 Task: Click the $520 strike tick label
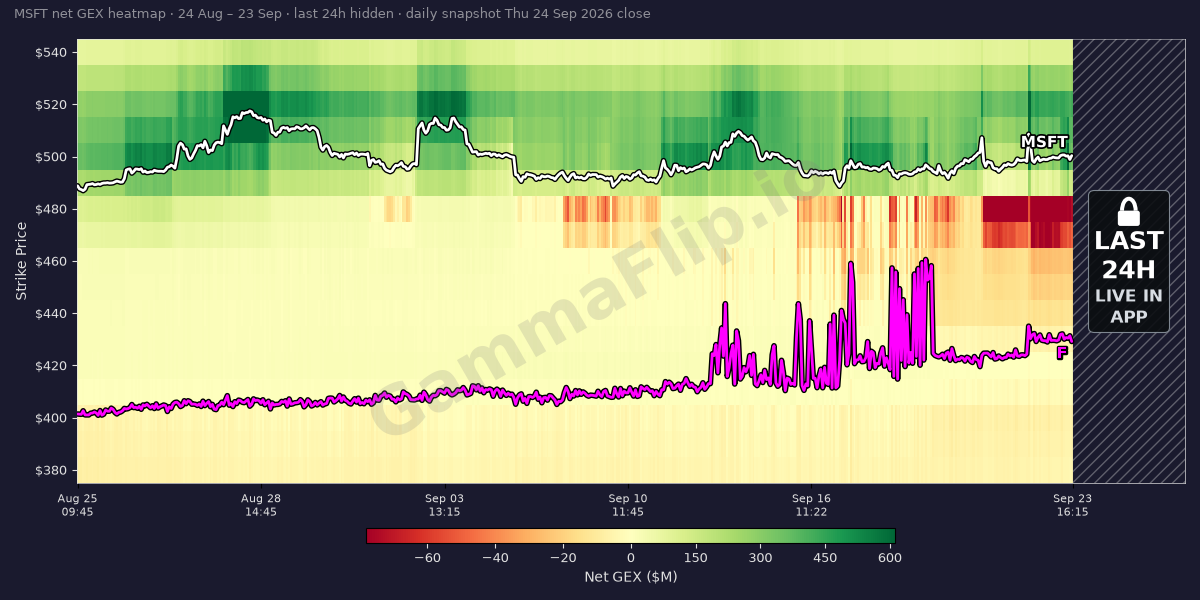point(50,104)
